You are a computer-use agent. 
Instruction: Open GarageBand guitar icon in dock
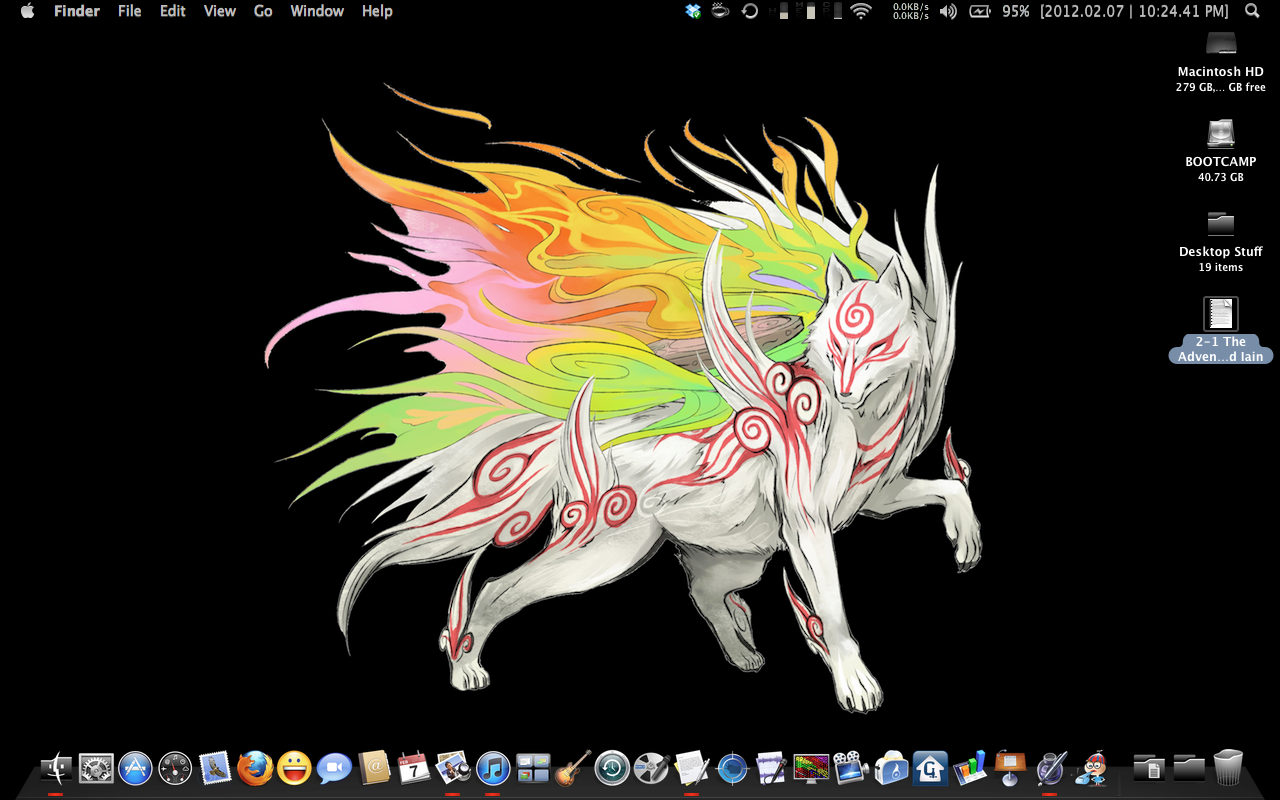[573, 768]
